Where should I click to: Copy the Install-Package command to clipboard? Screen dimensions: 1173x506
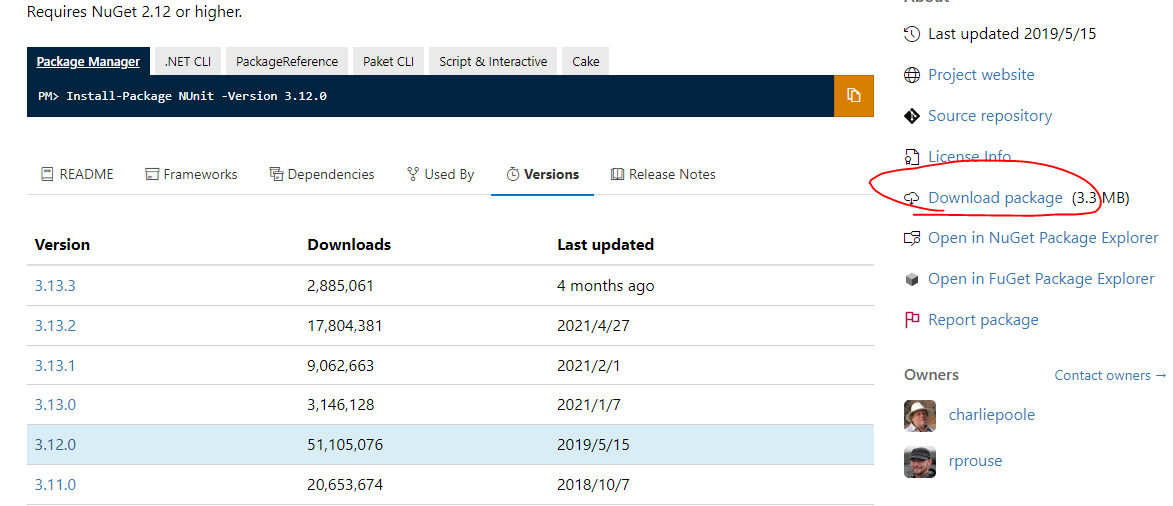point(853,96)
